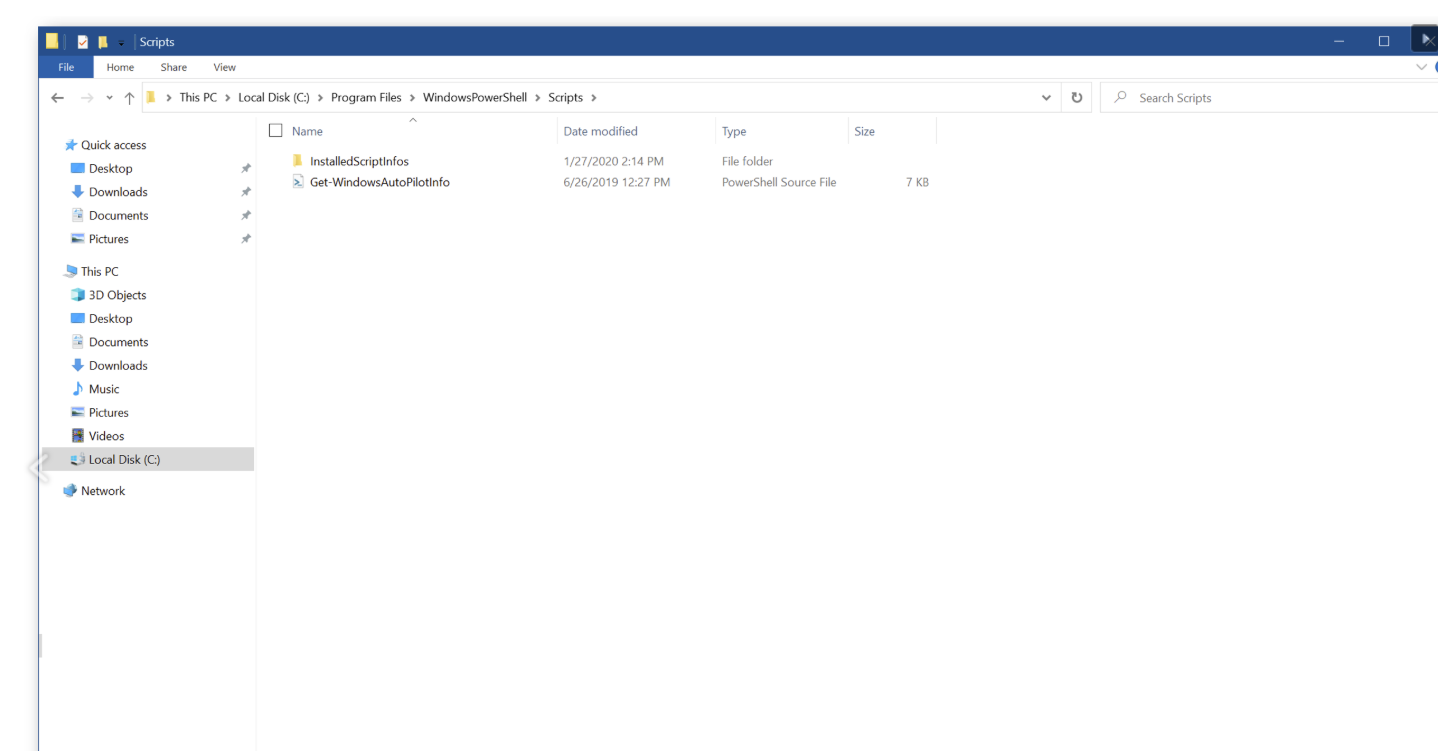Click the Back navigation arrow
Viewport: 1438px width, 751px height.
57,98
